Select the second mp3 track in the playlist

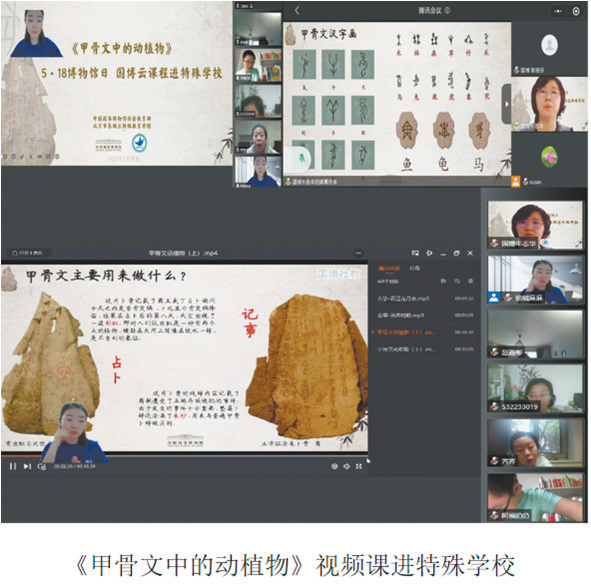425,315
